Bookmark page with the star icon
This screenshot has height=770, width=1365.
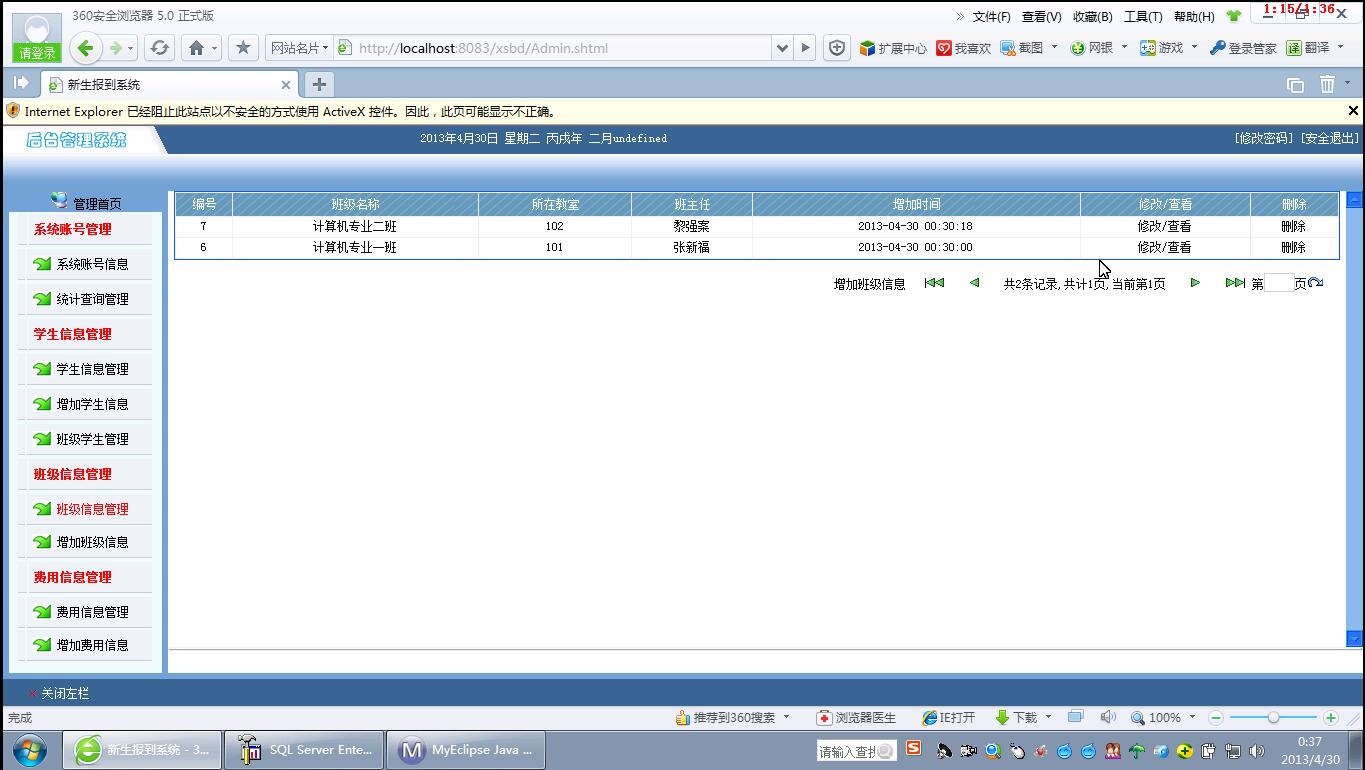coord(243,48)
